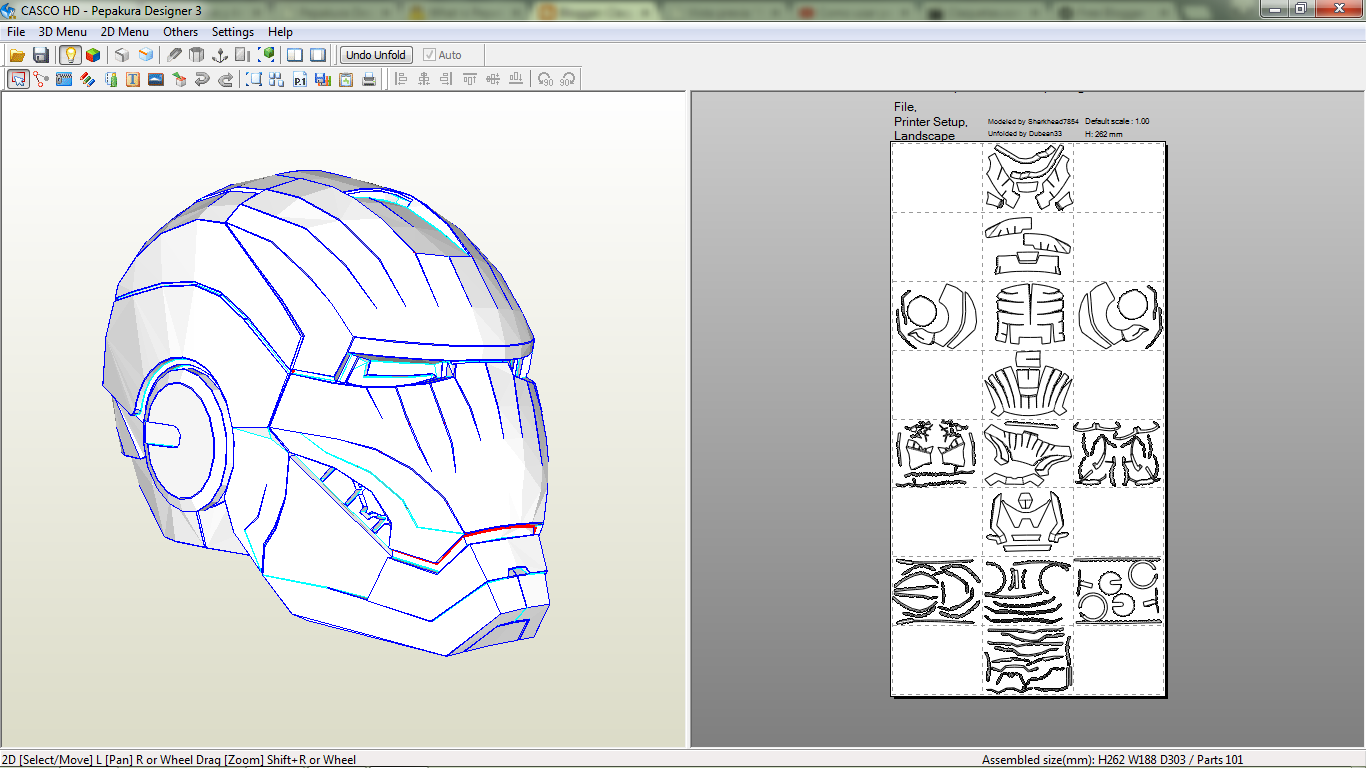The image size is (1366, 768).
Task: Open the Settings menu
Action: (x=233, y=32)
